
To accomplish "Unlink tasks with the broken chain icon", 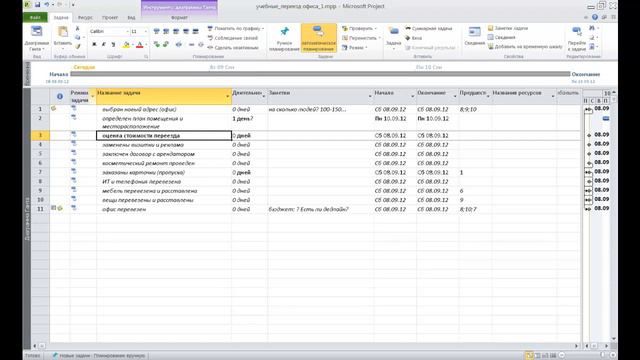I will [201, 44].
